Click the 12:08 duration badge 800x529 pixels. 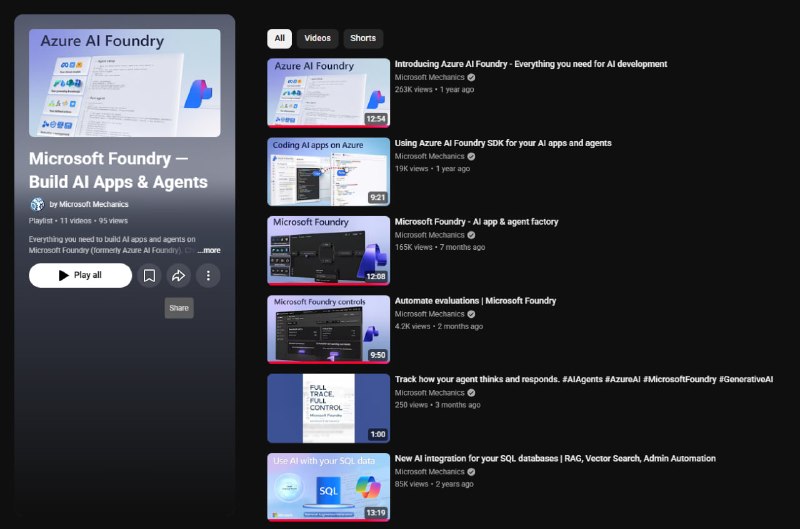point(376,276)
